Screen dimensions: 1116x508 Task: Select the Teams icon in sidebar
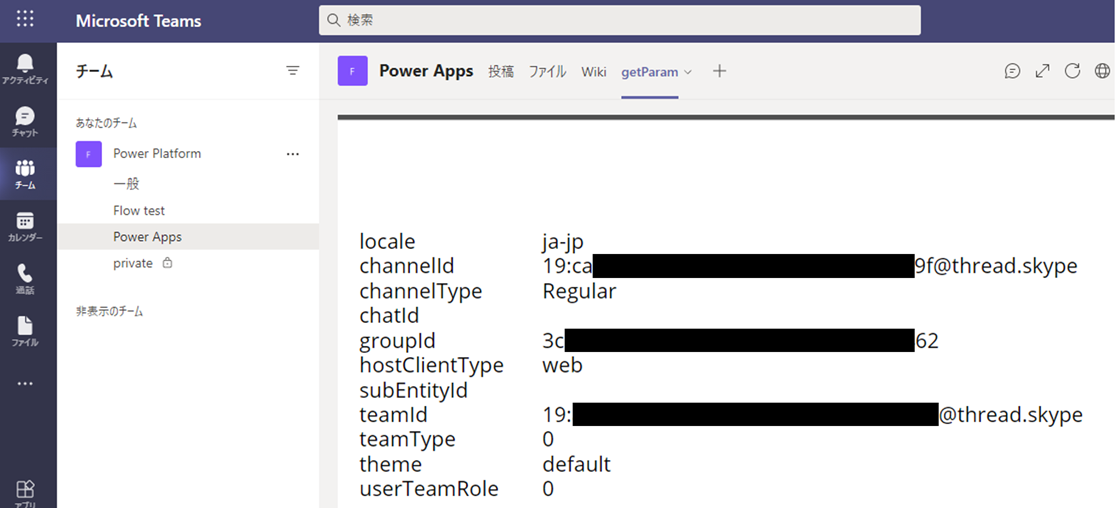[x=25, y=174]
